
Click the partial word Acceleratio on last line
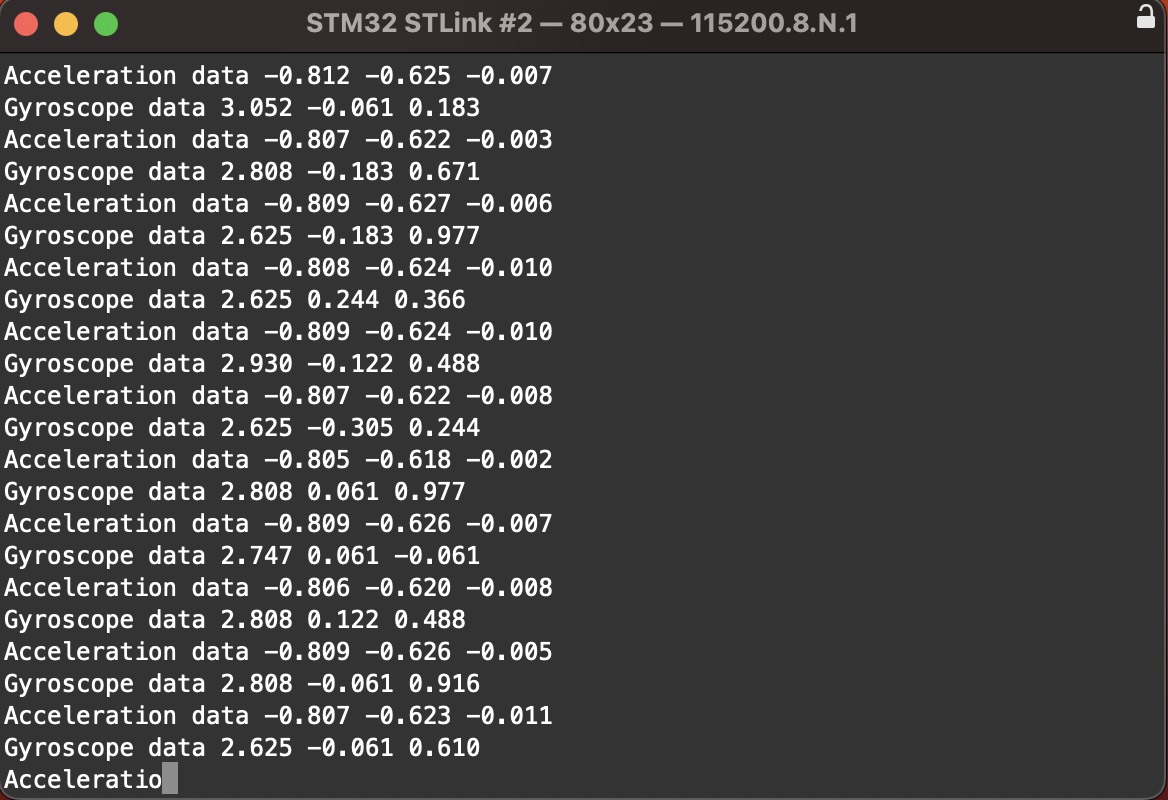click(83, 779)
